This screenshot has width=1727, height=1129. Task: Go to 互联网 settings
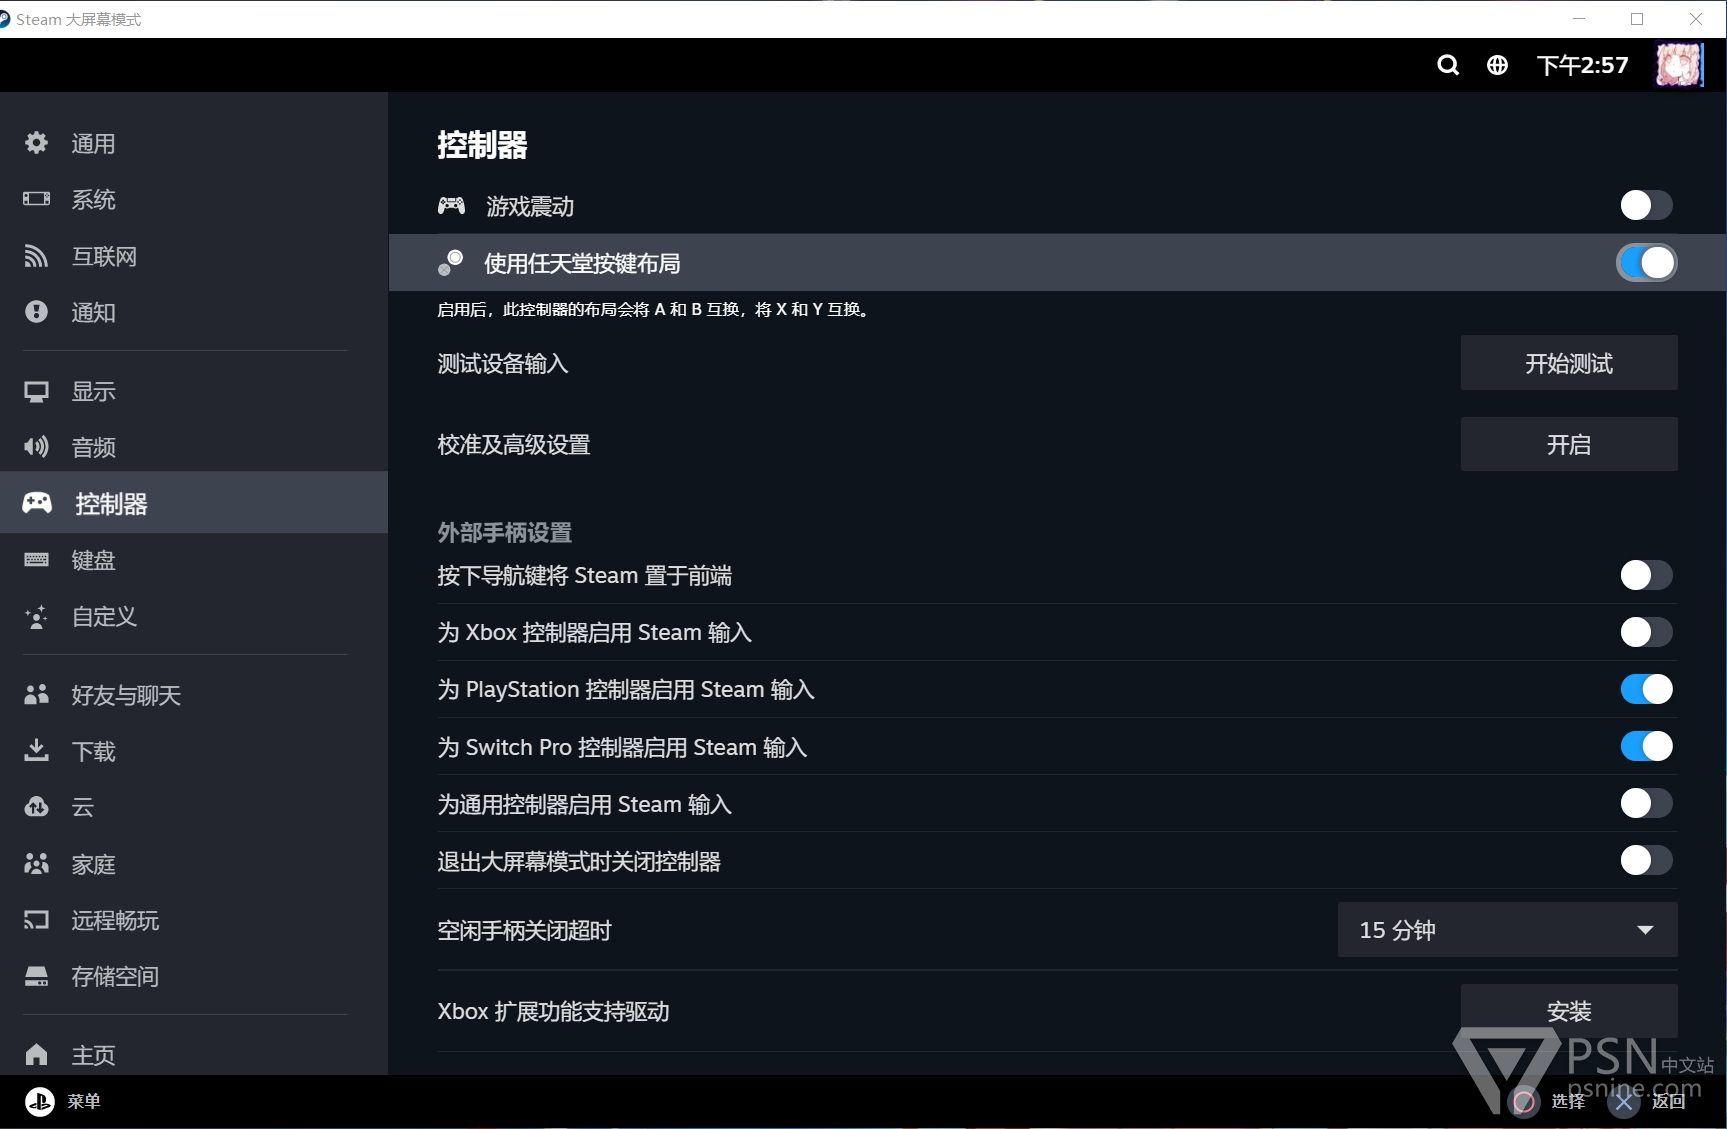[x=194, y=256]
